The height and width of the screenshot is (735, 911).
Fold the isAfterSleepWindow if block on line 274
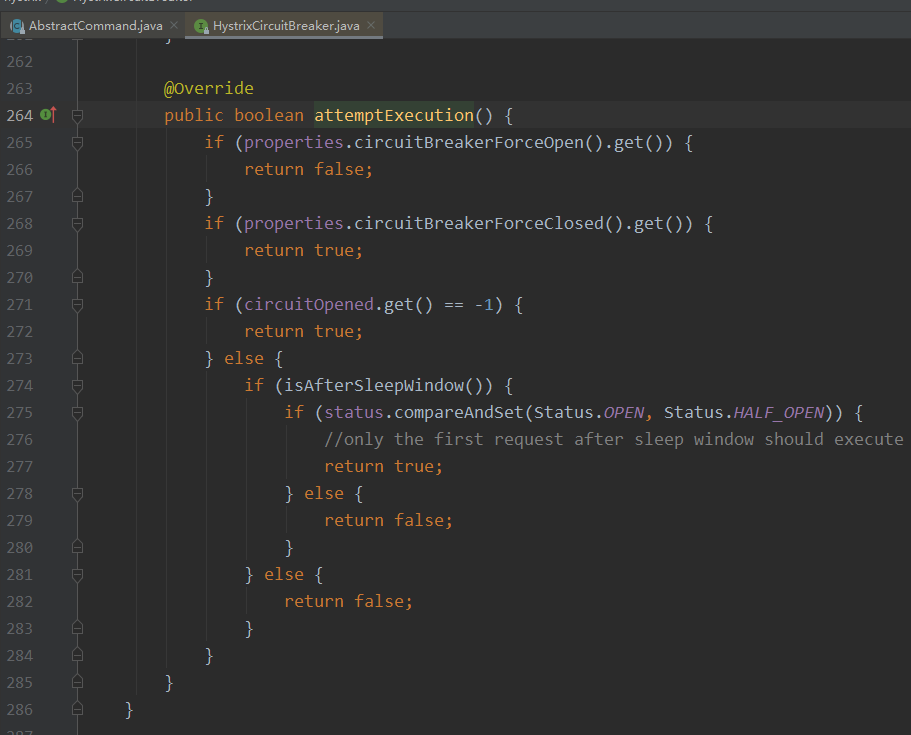click(x=77, y=386)
